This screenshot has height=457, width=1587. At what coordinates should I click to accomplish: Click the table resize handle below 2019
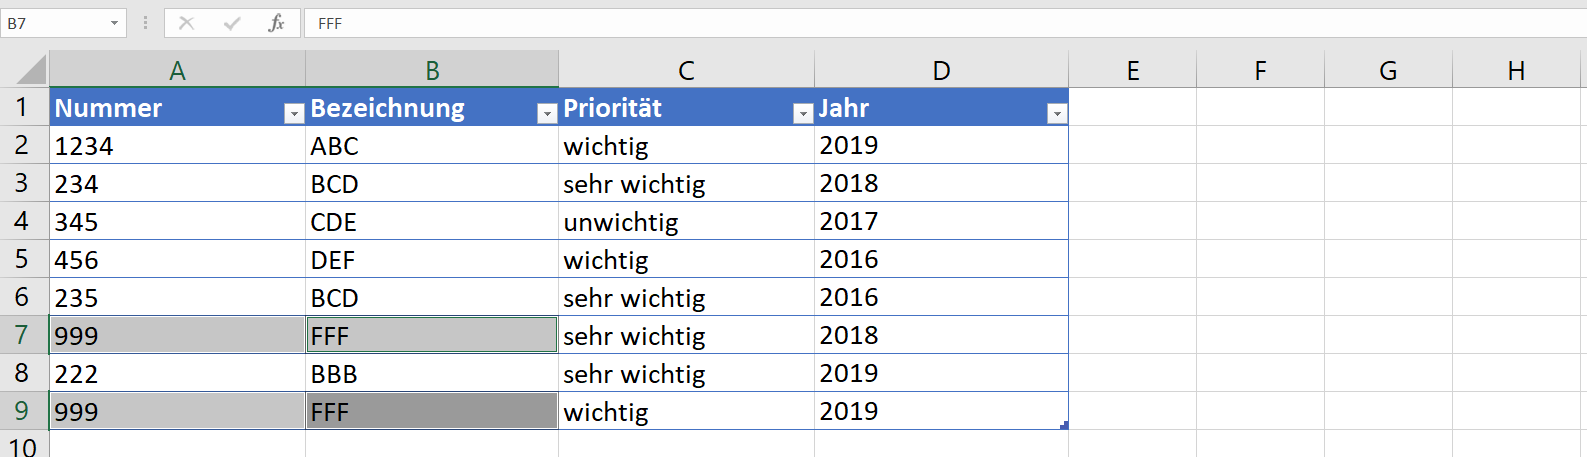[1064, 426]
